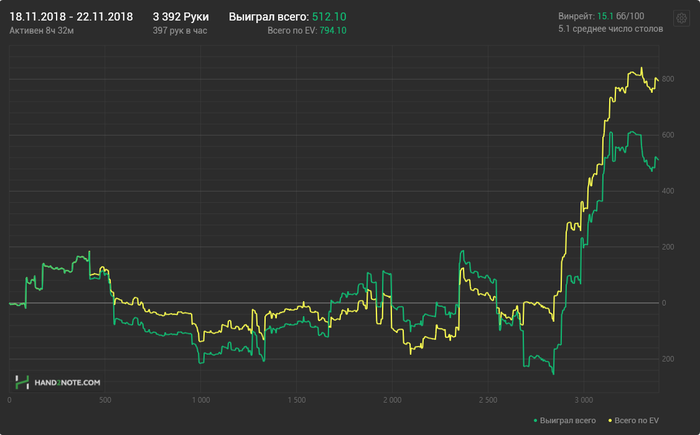This screenshot has height=435, width=700.
Task: Click the Винрейт 15.1 бб/100 stat
Action: (601, 16)
